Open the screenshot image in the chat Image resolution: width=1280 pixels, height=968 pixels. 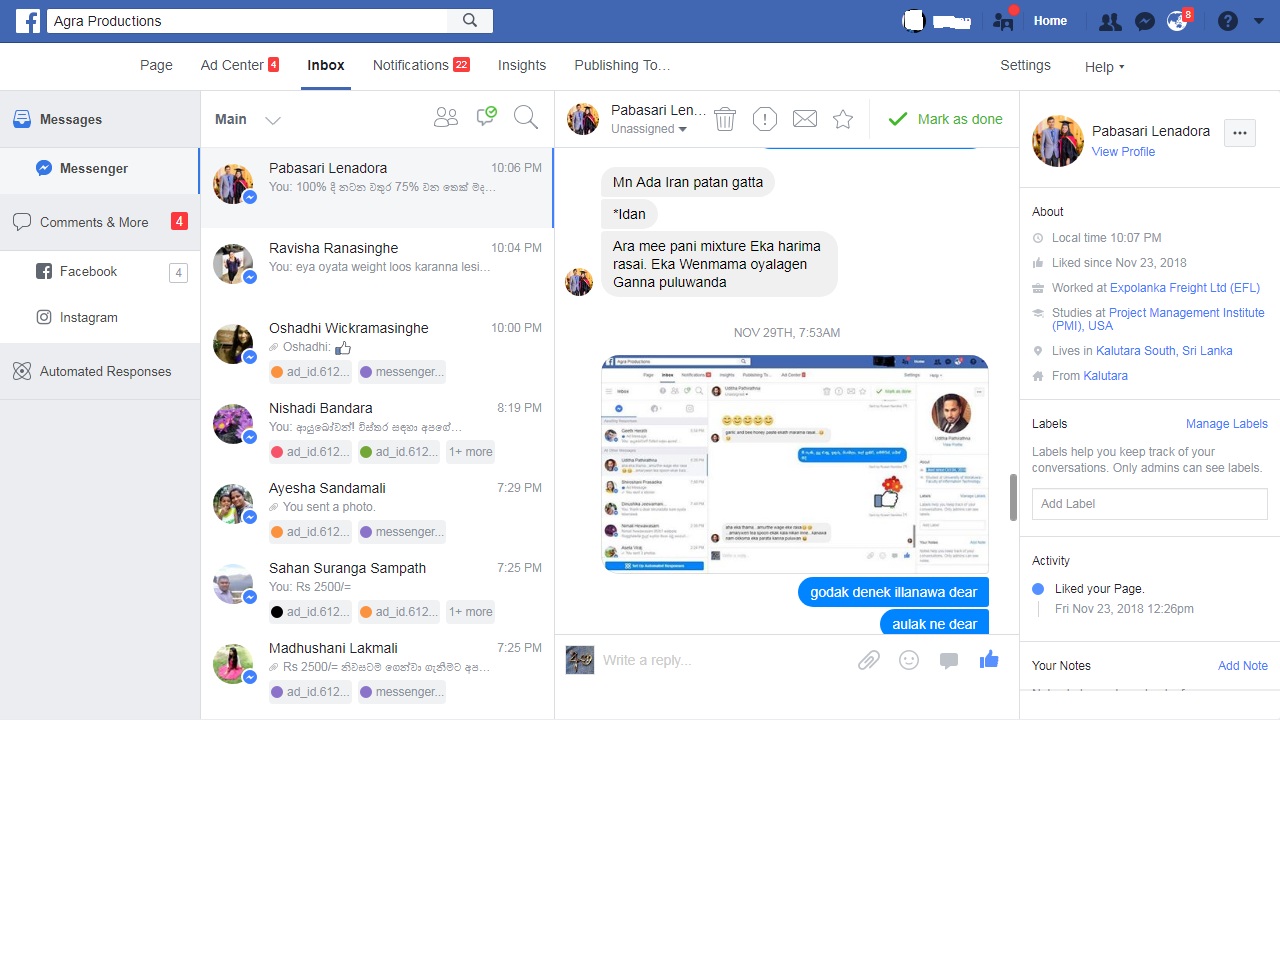[795, 465]
